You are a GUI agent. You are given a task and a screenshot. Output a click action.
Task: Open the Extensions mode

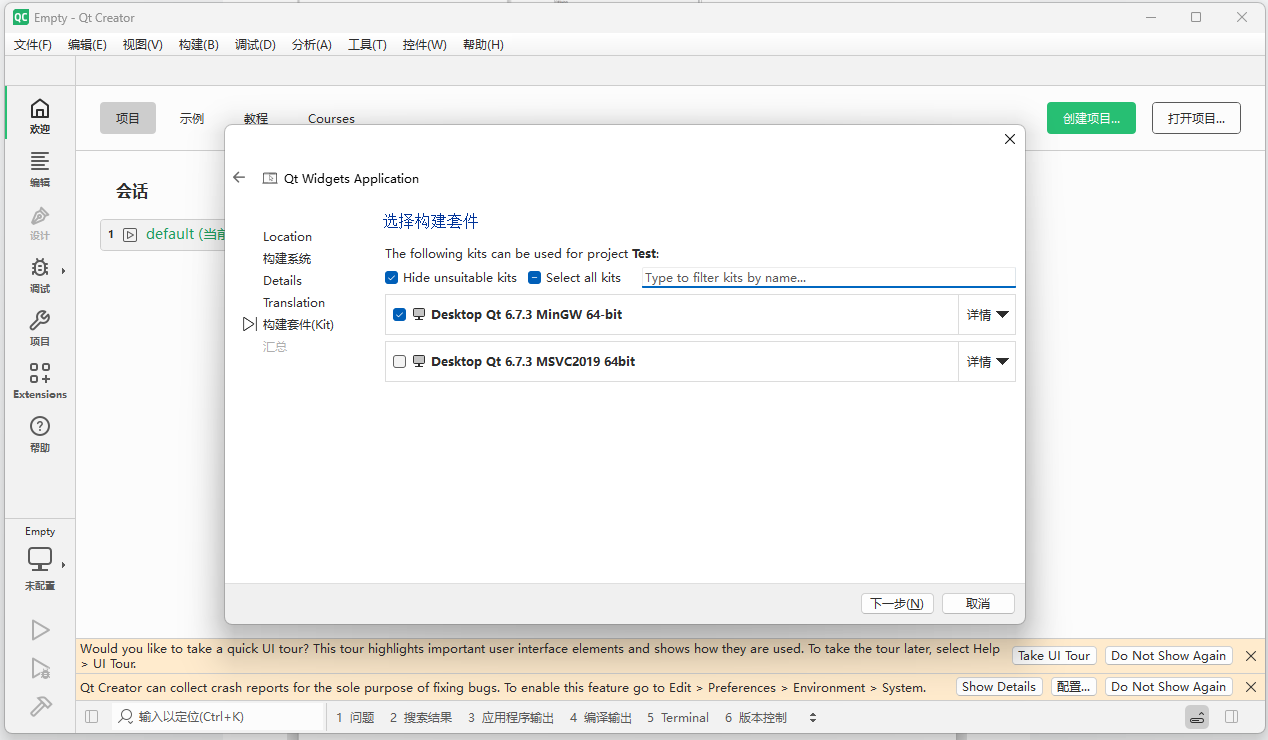tap(39, 381)
